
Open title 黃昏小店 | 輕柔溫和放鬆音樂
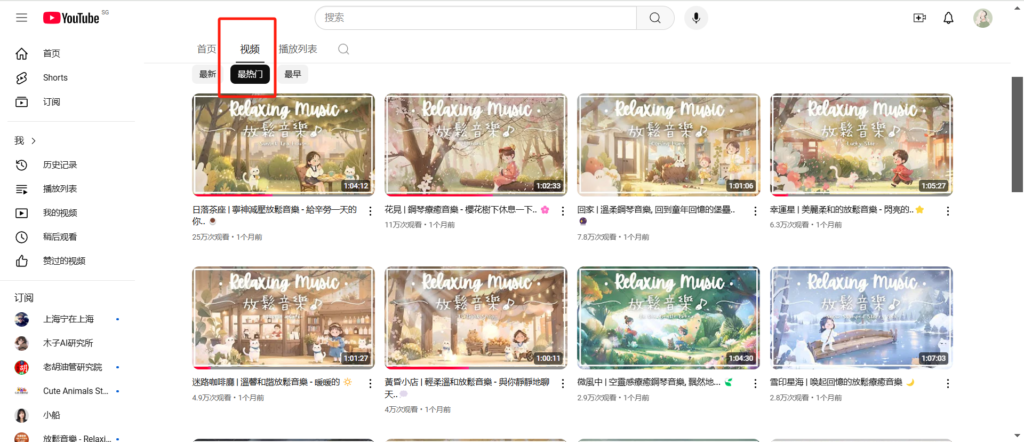click(467, 388)
